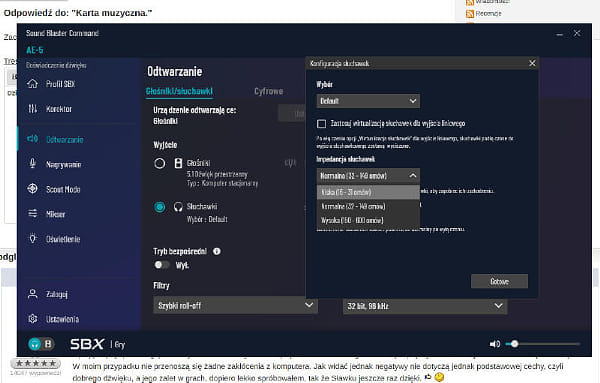Choose Wysoka (150 - 600 omów) impedance option

click(x=368, y=220)
